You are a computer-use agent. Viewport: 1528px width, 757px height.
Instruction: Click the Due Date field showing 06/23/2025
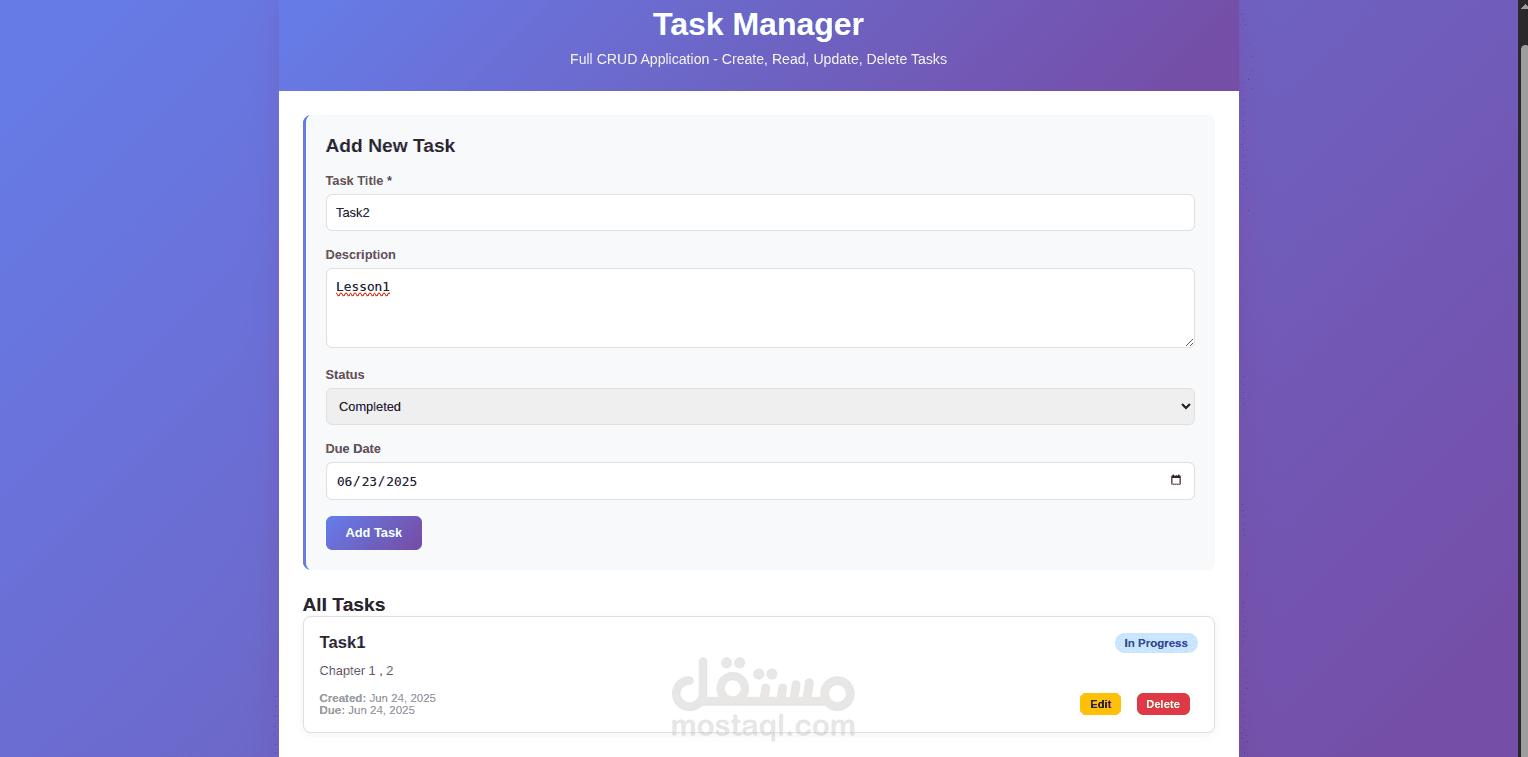pos(760,481)
